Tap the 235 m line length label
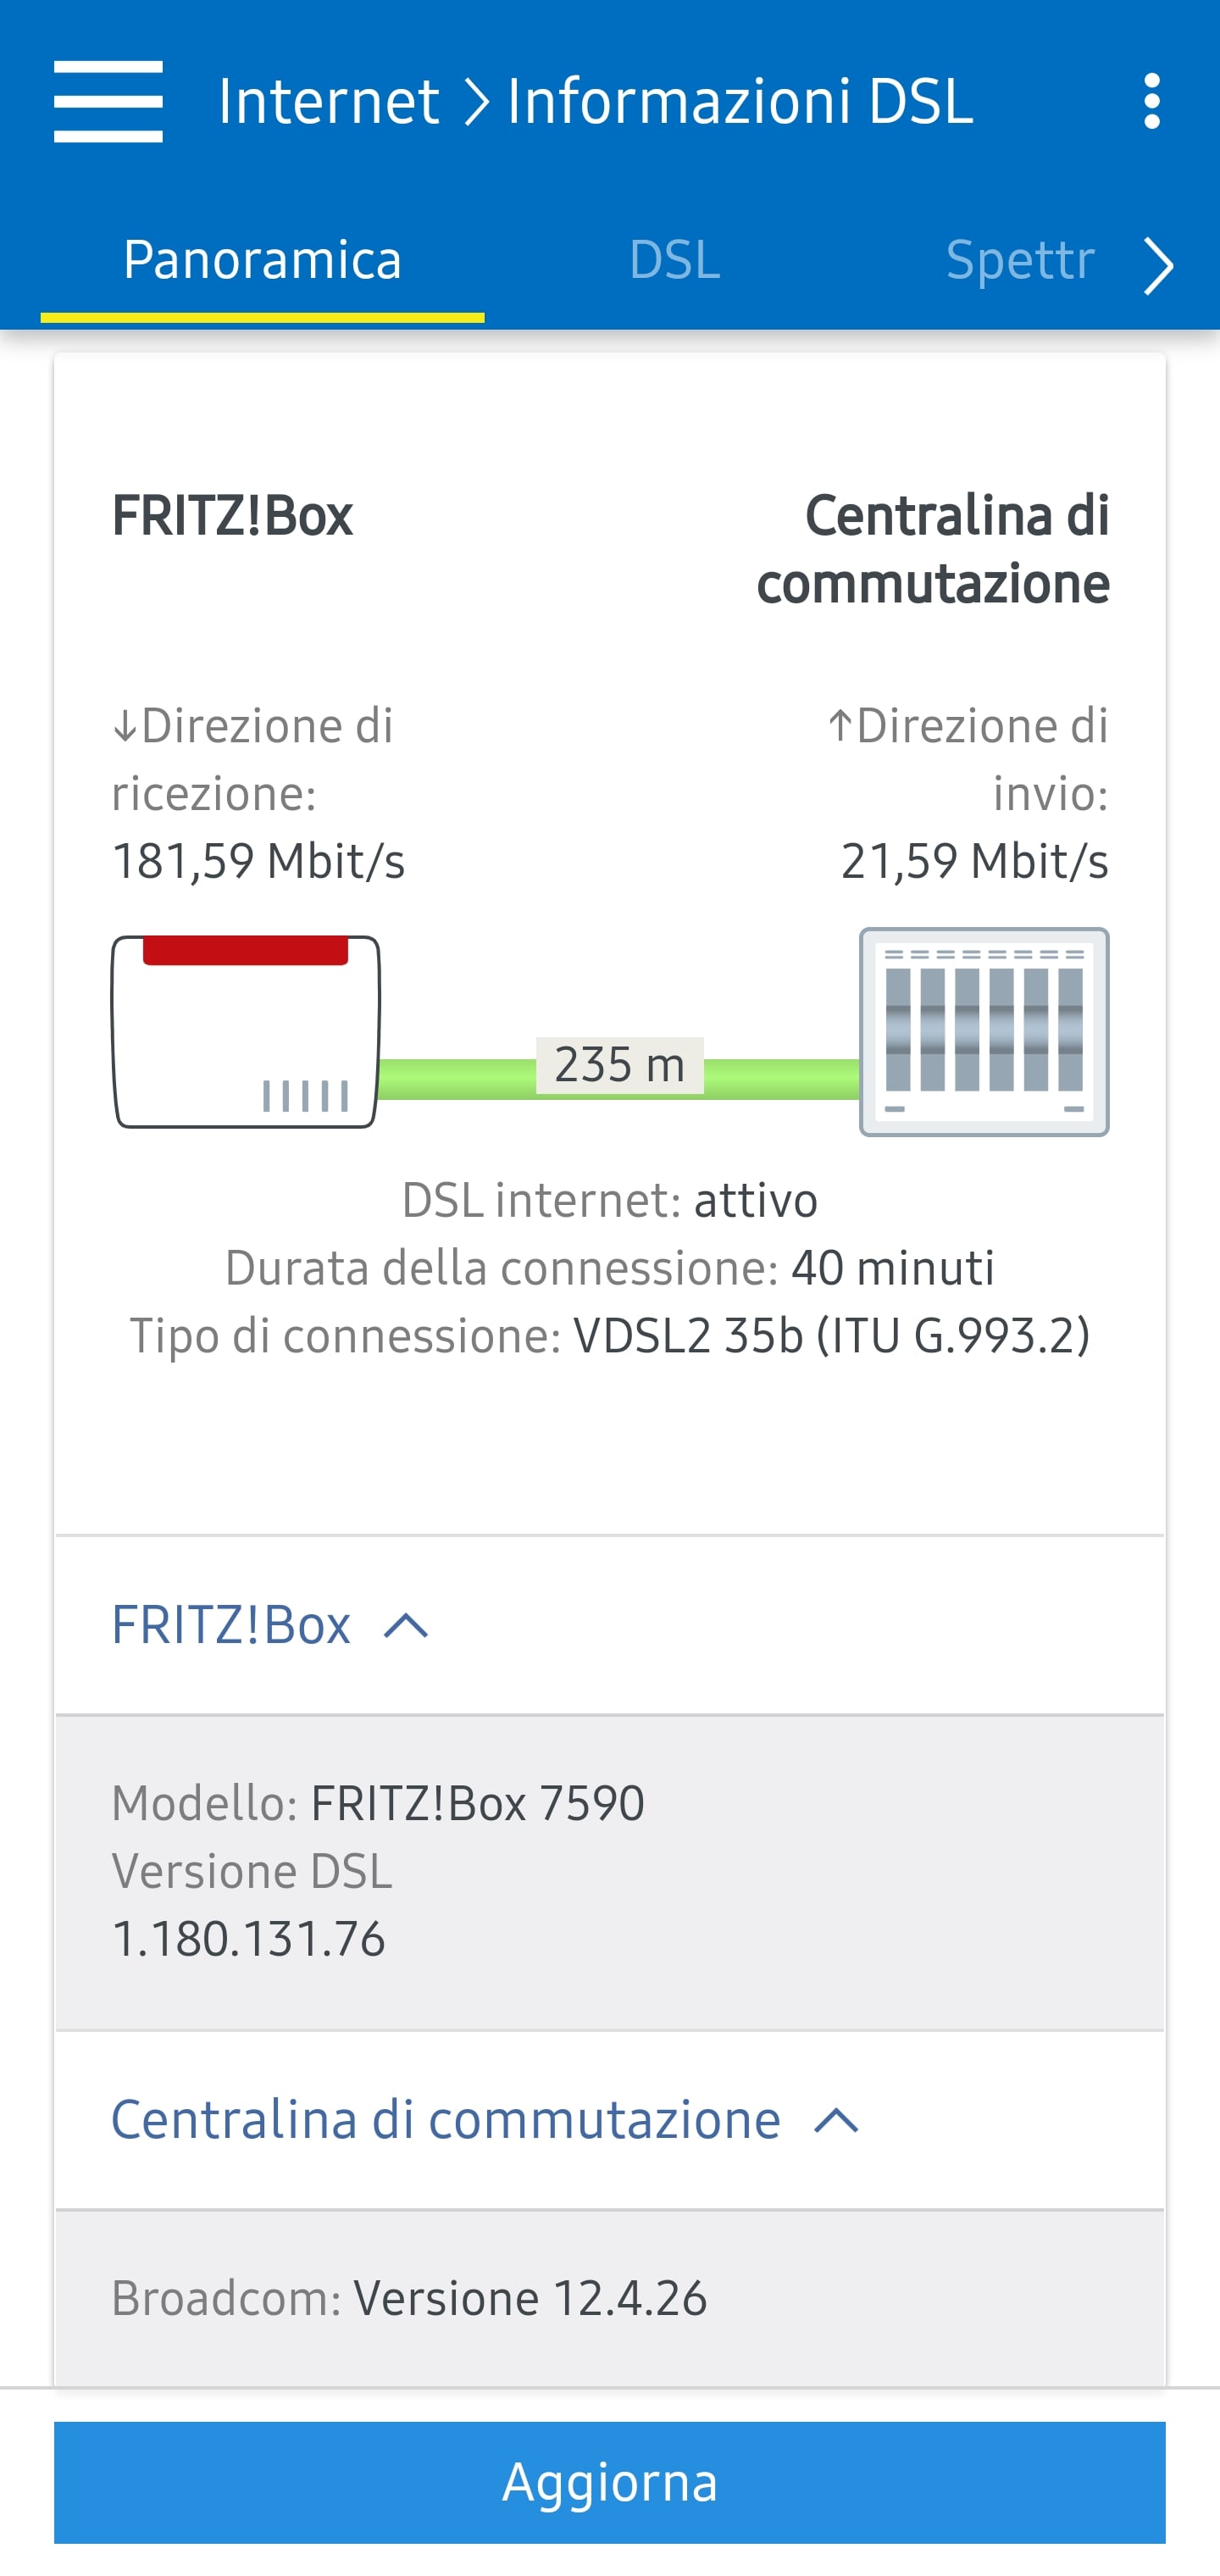 619,1065
